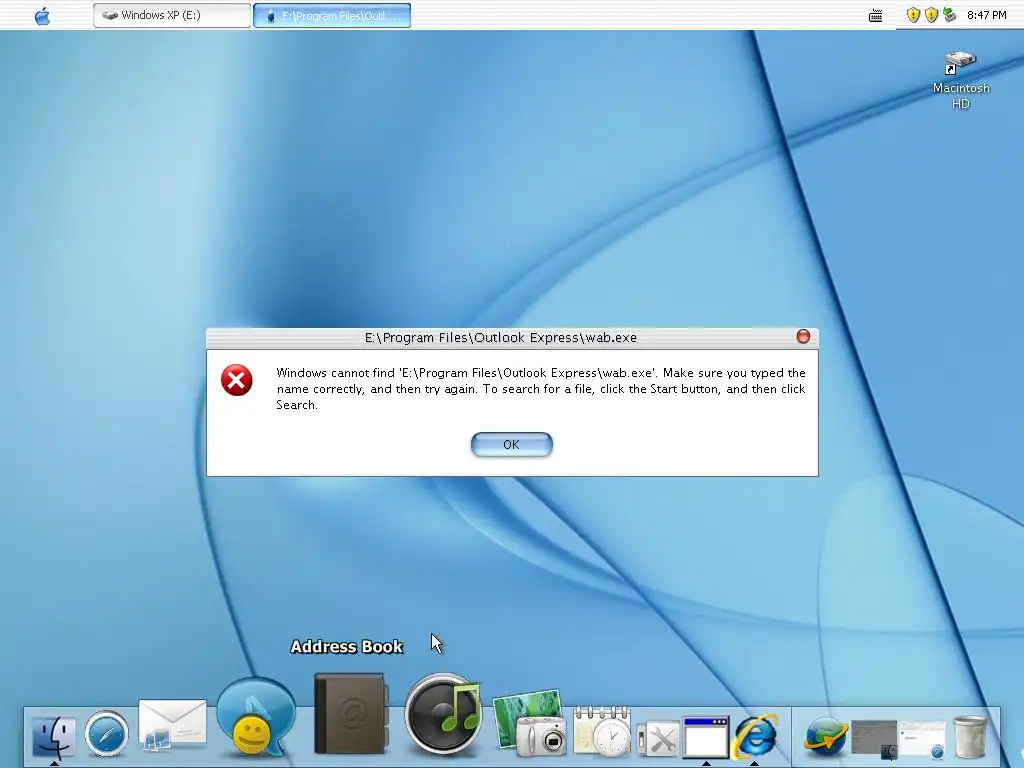Restore the white minimized window thumbnail in dock
1024x768 pixels.
pos(922,739)
